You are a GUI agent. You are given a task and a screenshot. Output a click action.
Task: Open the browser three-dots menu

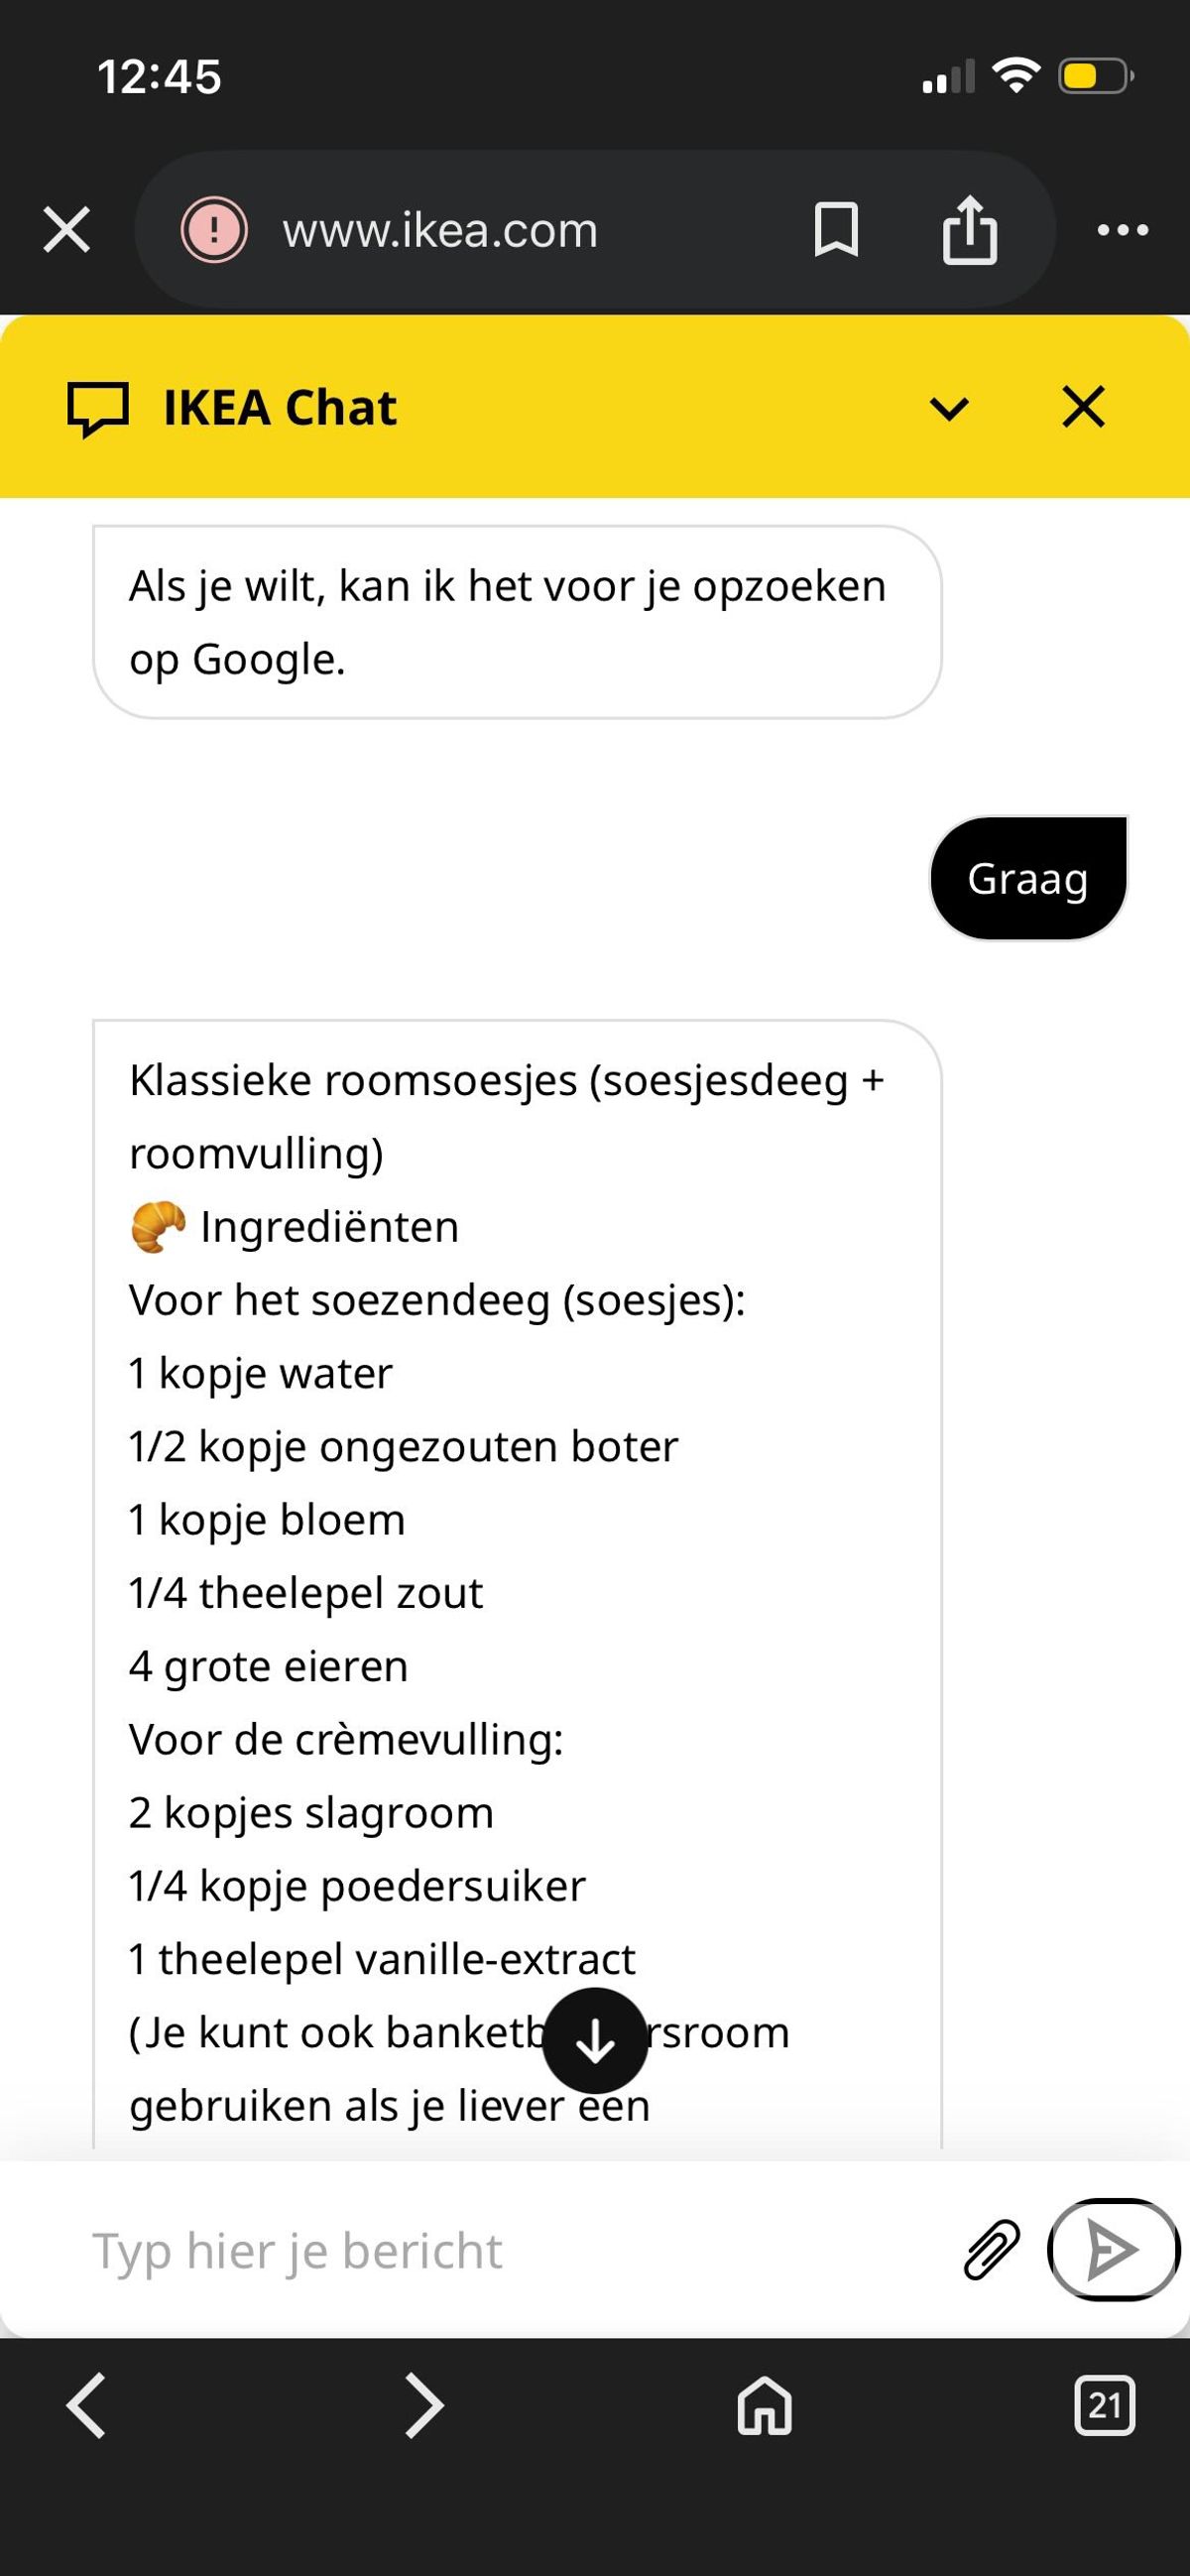tap(1122, 230)
